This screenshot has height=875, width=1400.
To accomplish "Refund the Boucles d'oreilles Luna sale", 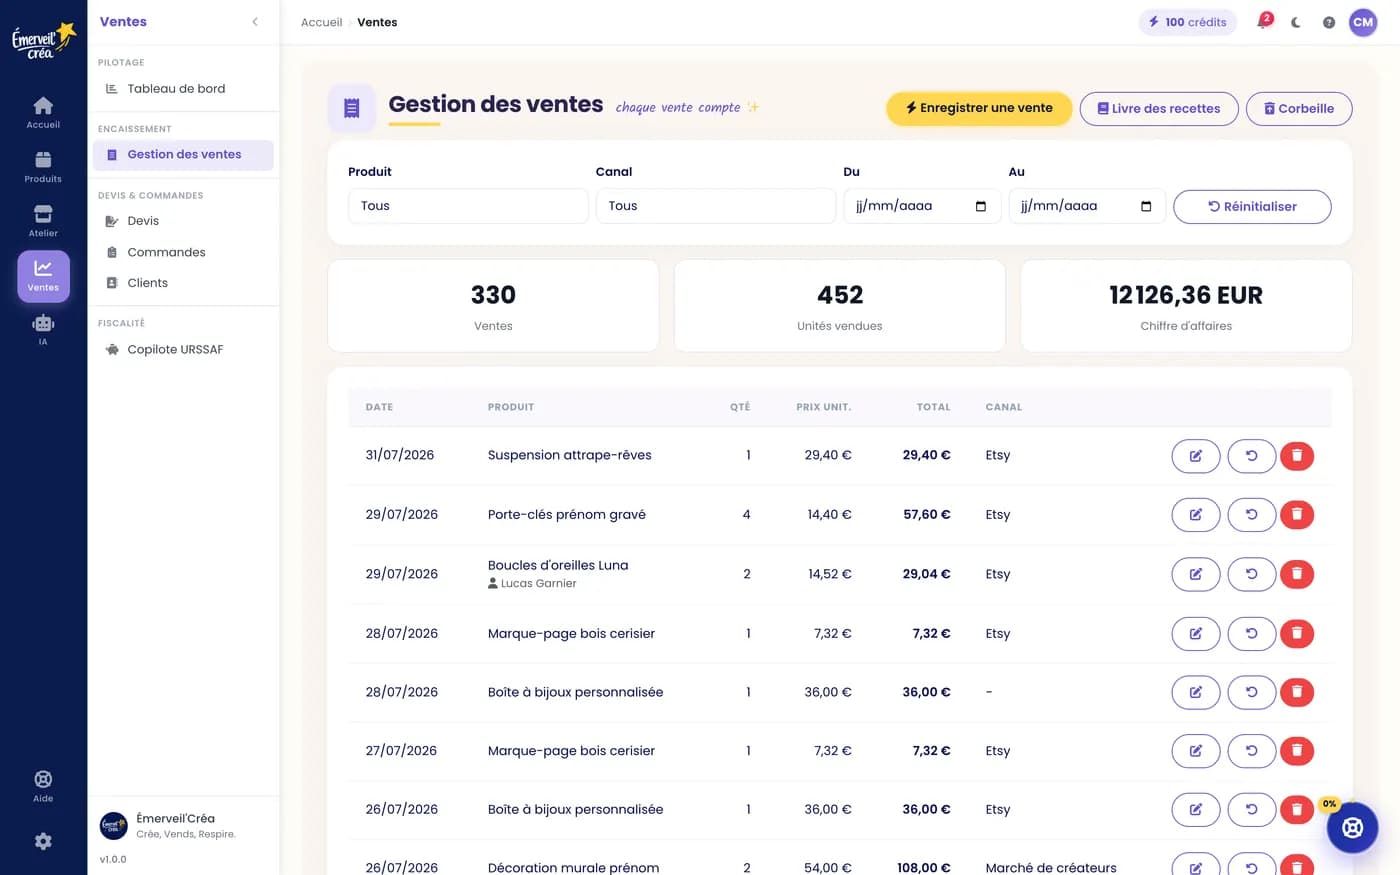I will coord(1252,575).
